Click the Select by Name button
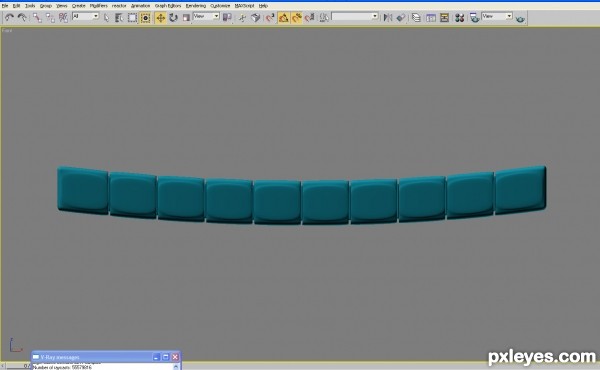The height and width of the screenshot is (370, 600). coord(119,18)
